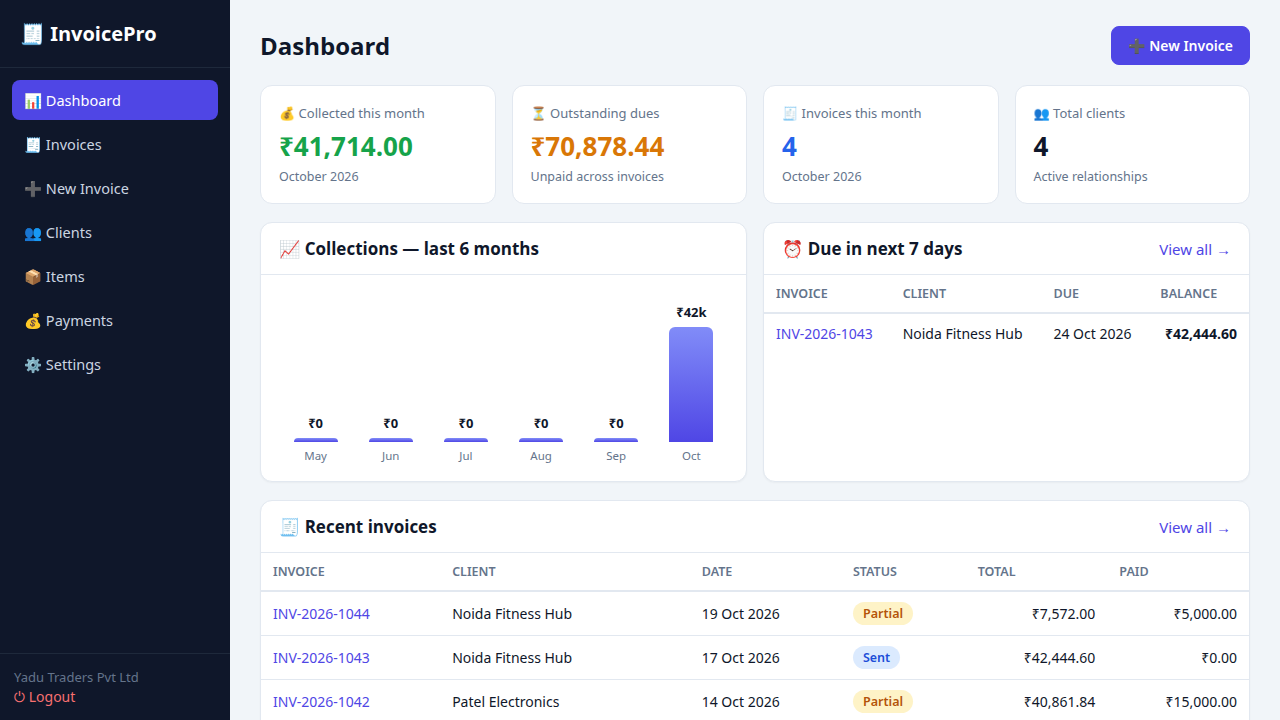Click the ₹7,572.00 total in Recent invoices
The height and width of the screenshot is (720, 1280).
click(1063, 614)
